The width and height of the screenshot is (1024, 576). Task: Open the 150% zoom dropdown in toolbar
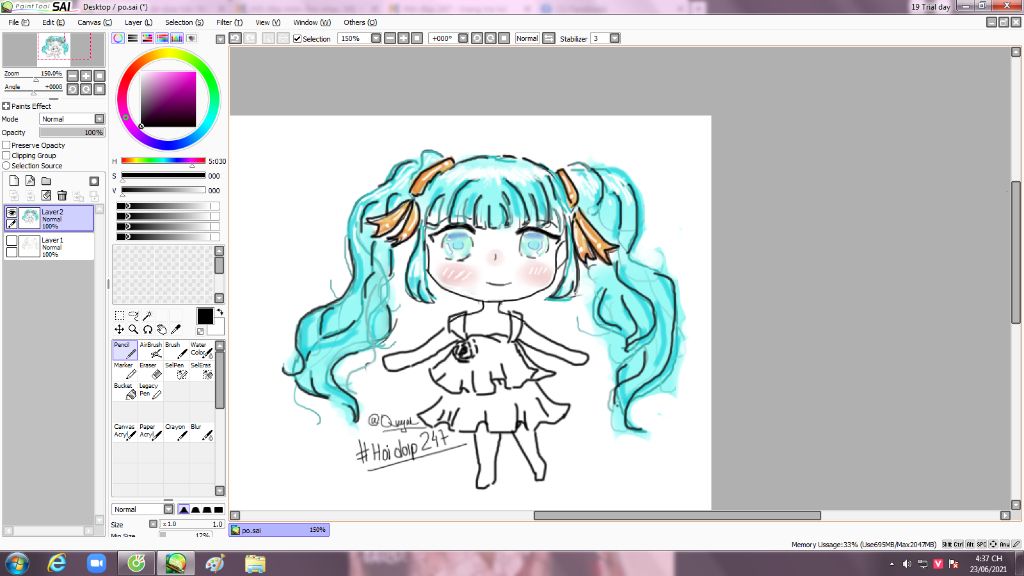pyautogui.click(x=376, y=39)
